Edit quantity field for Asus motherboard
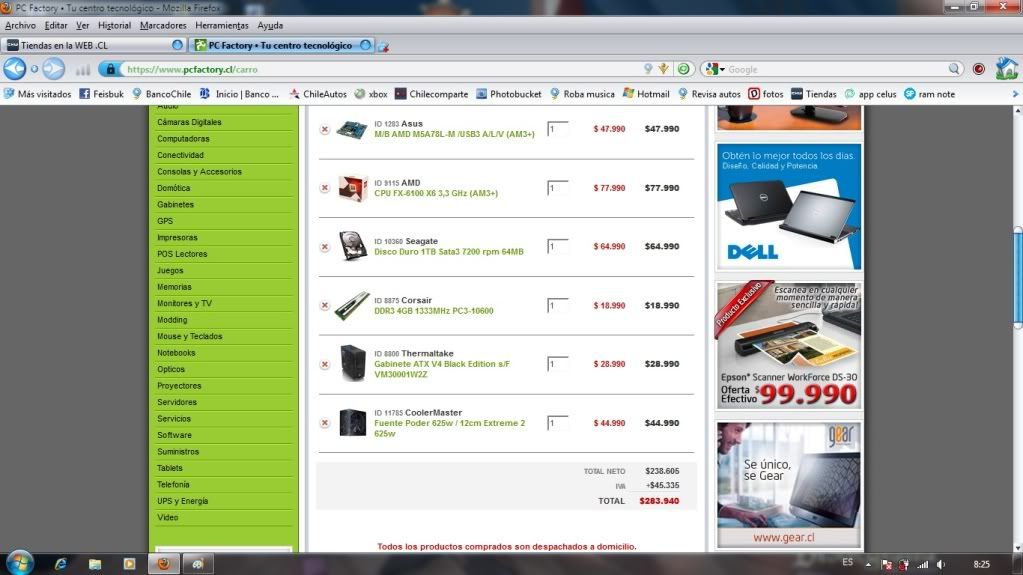 558,129
